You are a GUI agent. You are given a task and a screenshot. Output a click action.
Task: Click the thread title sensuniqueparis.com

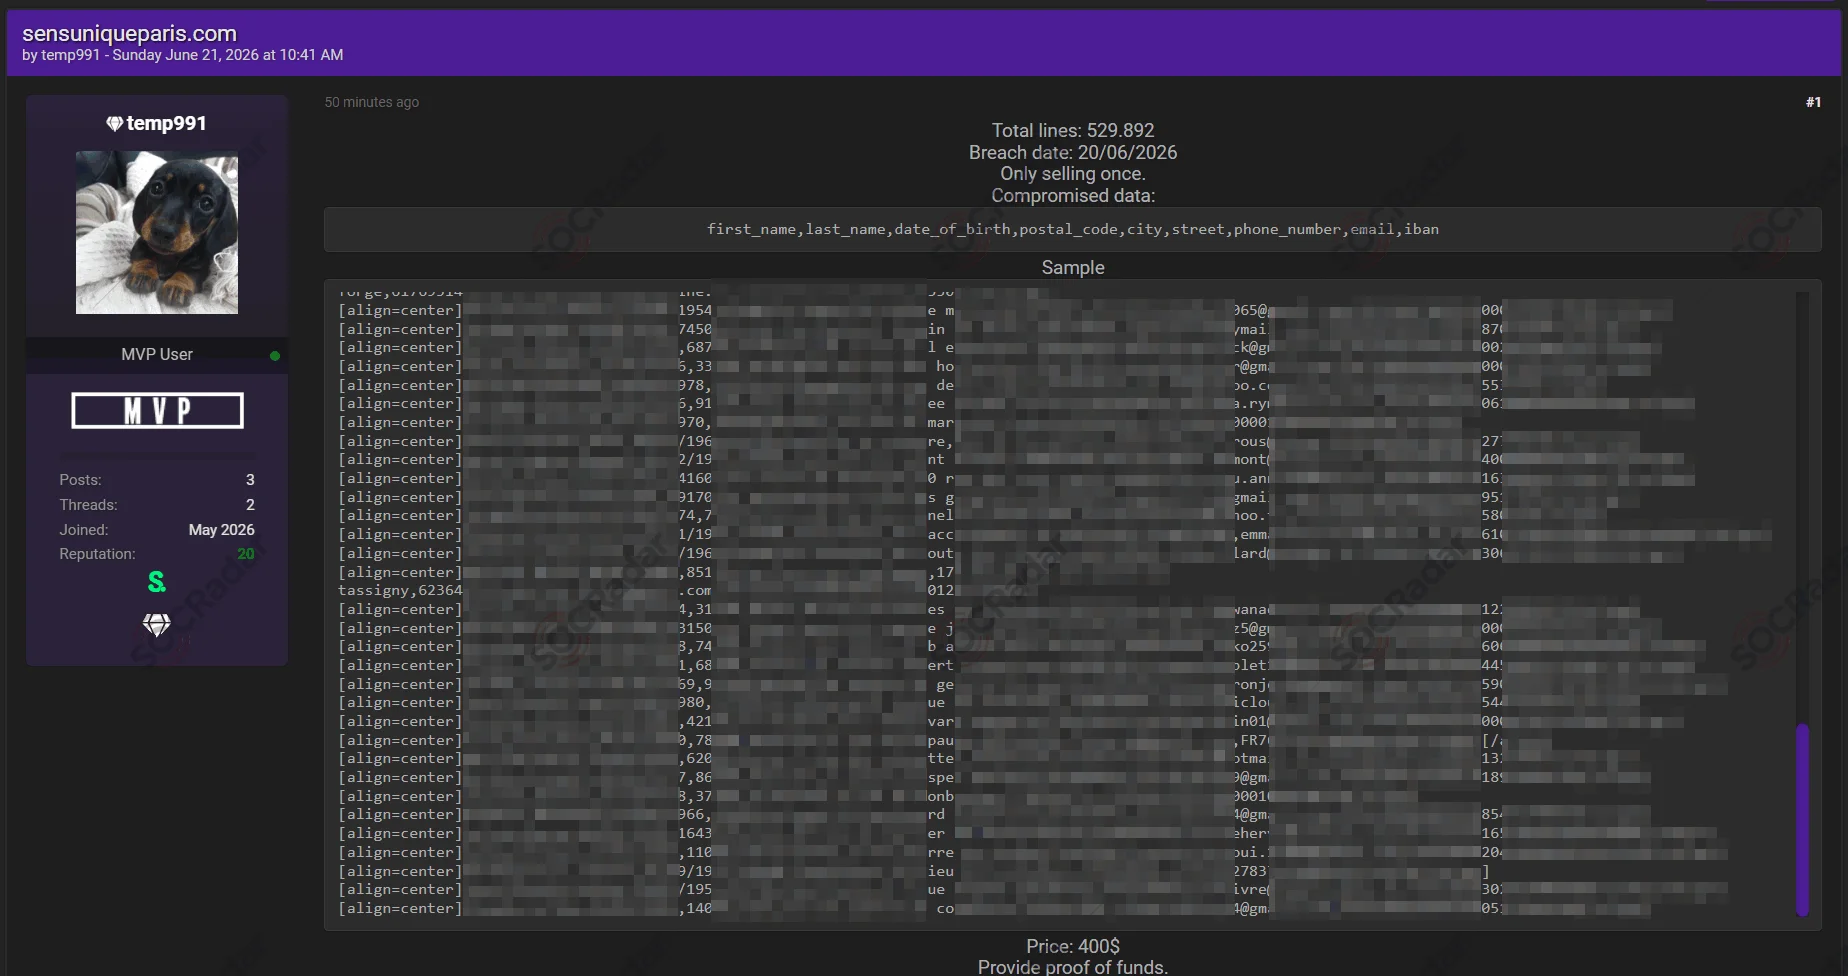pyautogui.click(x=129, y=34)
